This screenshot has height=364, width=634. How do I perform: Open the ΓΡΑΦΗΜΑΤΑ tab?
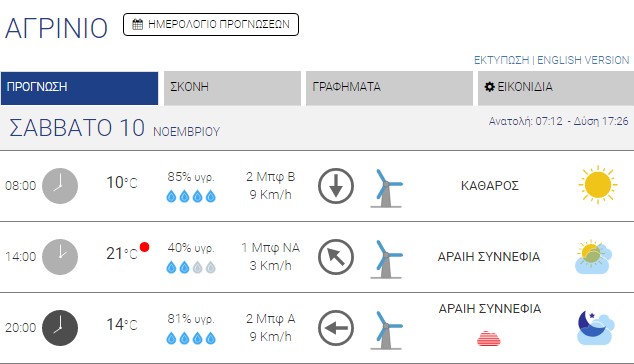(389, 88)
